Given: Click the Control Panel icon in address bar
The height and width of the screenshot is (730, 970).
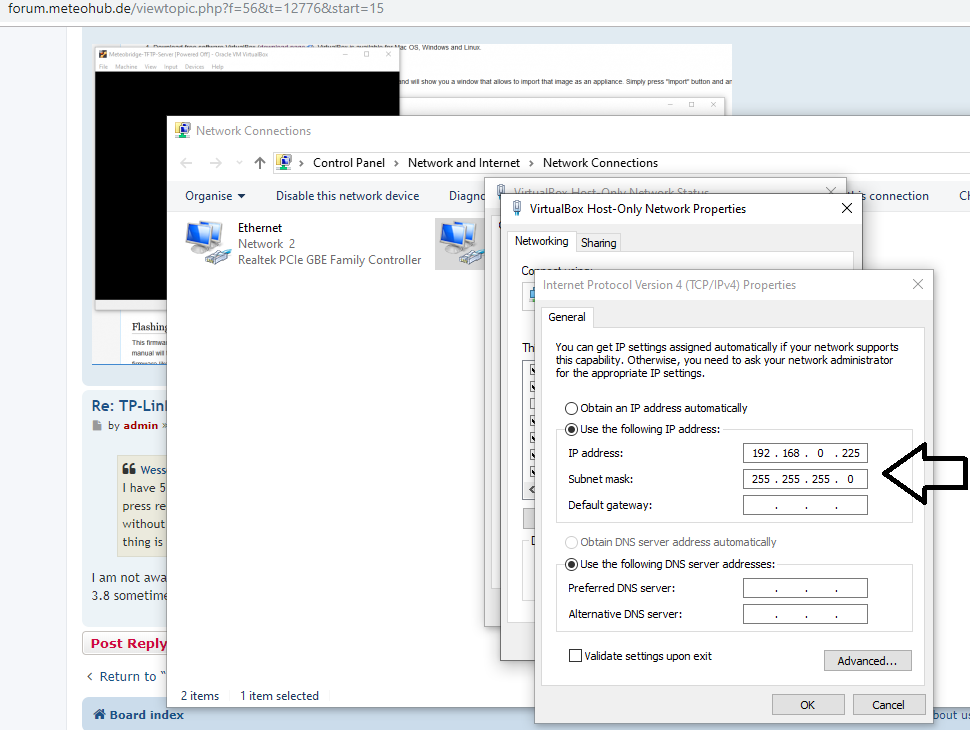Looking at the screenshot, I should pos(285,163).
